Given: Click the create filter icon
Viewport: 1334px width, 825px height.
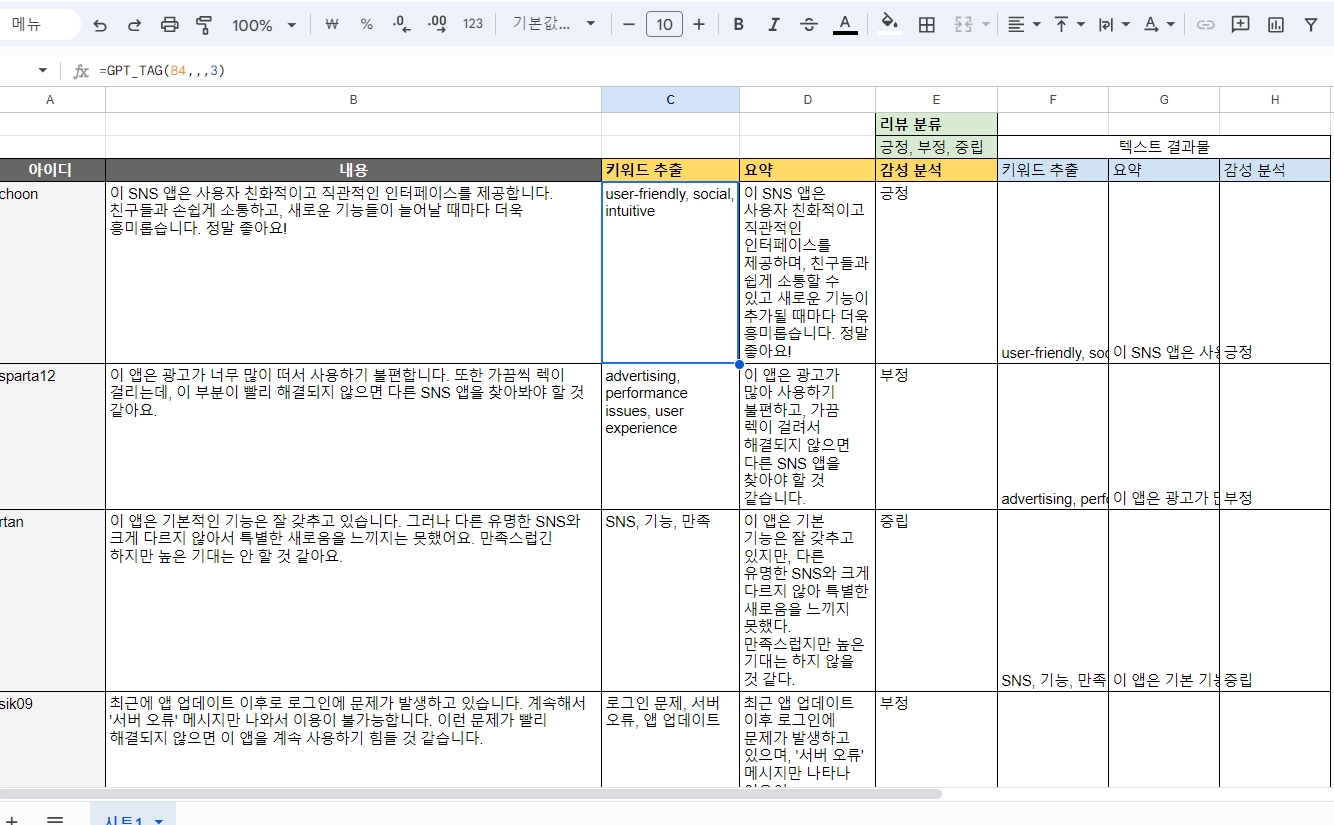Looking at the screenshot, I should (x=1311, y=25).
